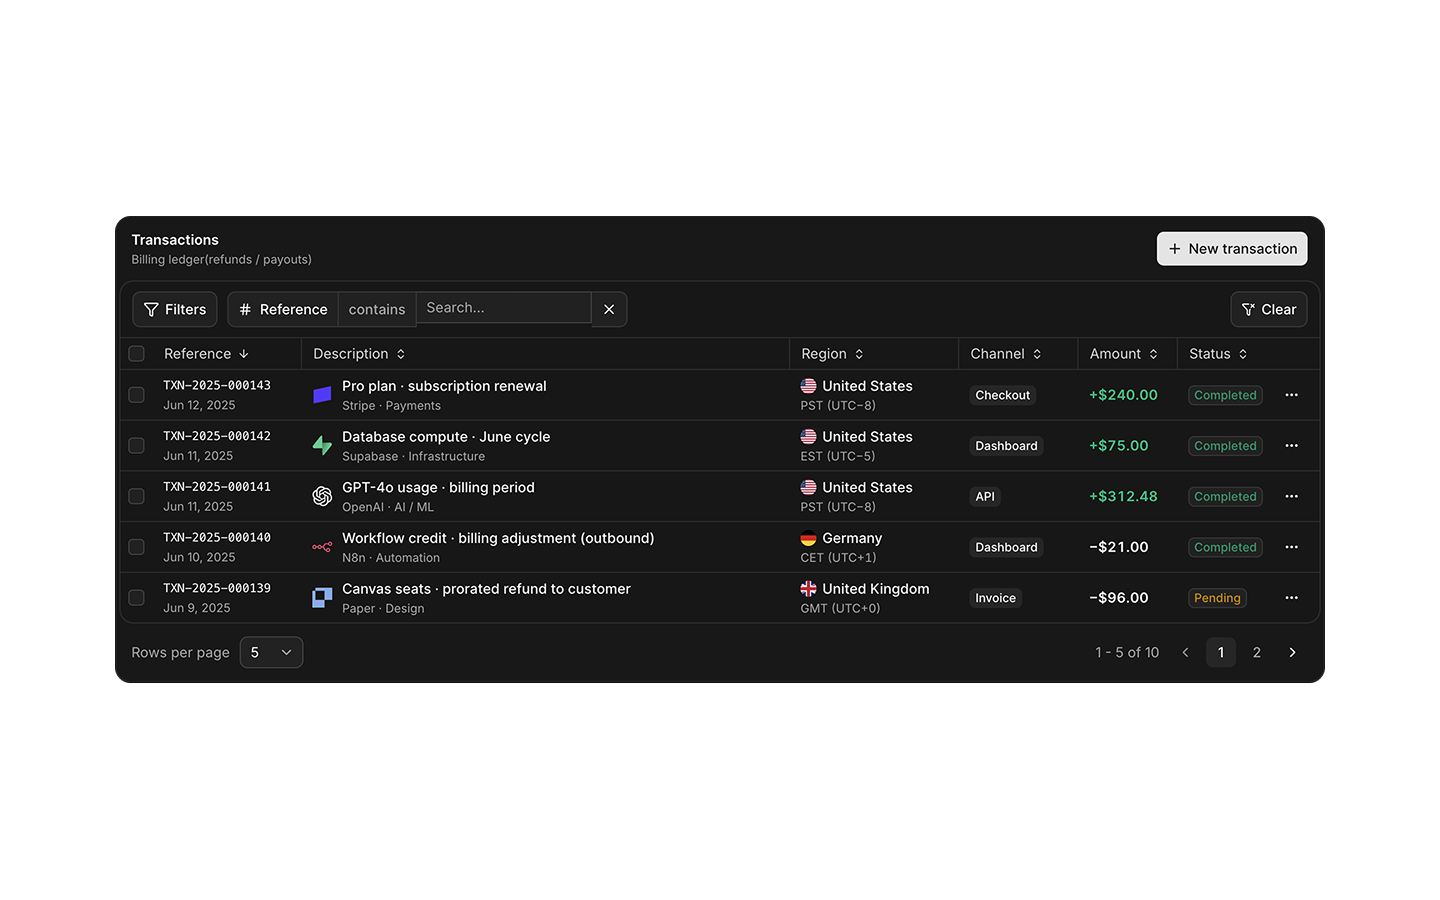Click the Dashboard badge in TXN-2025-000142 row
The height and width of the screenshot is (900, 1440).
click(x=1006, y=446)
